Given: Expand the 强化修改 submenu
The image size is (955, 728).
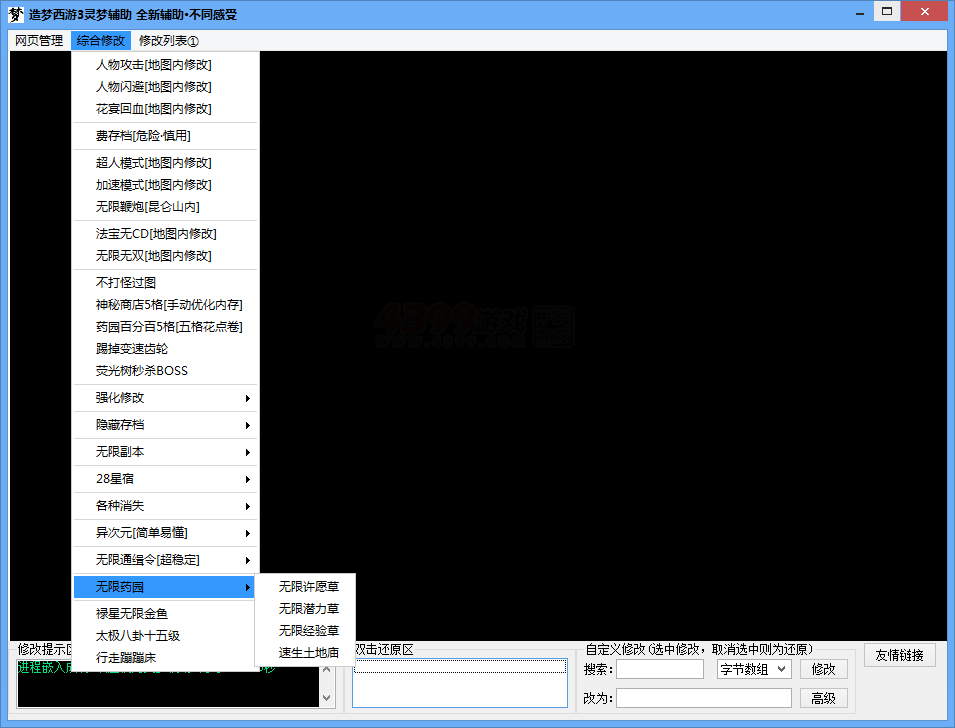Looking at the screenshot, I should point(166,398).
